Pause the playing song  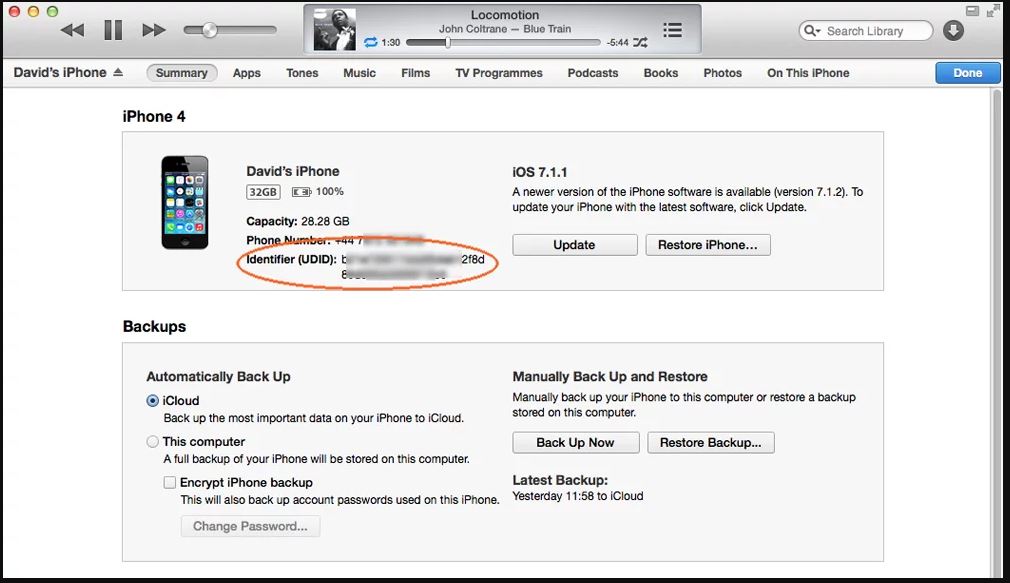113,30
